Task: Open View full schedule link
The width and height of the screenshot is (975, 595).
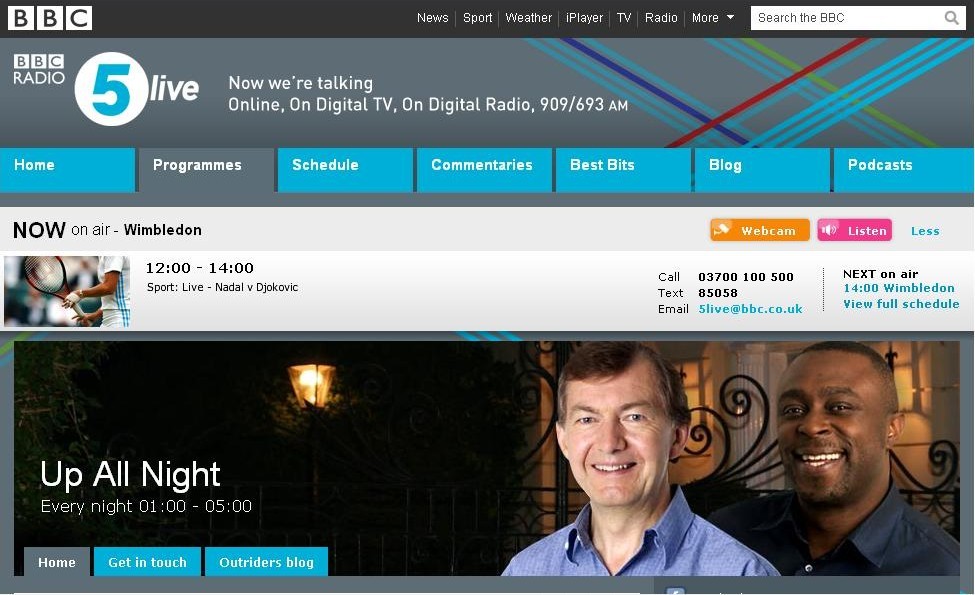Action: [900, 304]
